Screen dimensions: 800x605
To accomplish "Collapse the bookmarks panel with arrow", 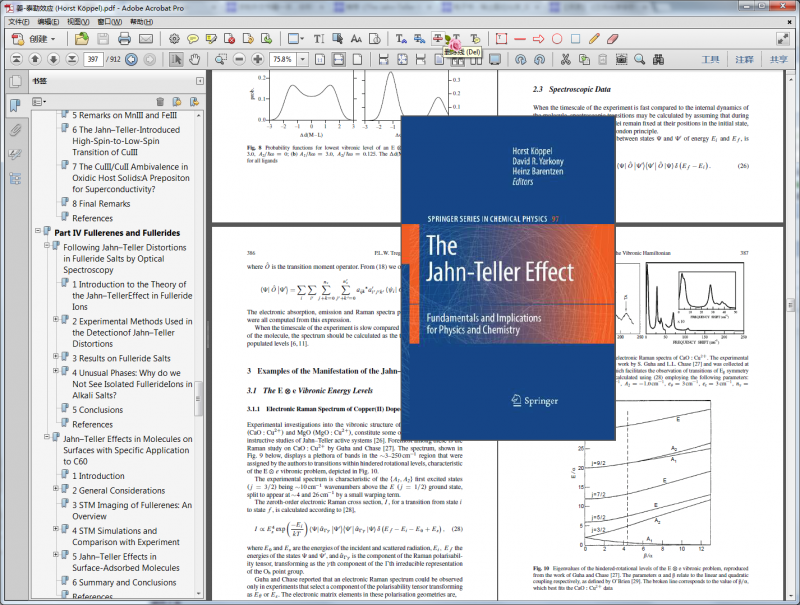I will coord(199,81).
